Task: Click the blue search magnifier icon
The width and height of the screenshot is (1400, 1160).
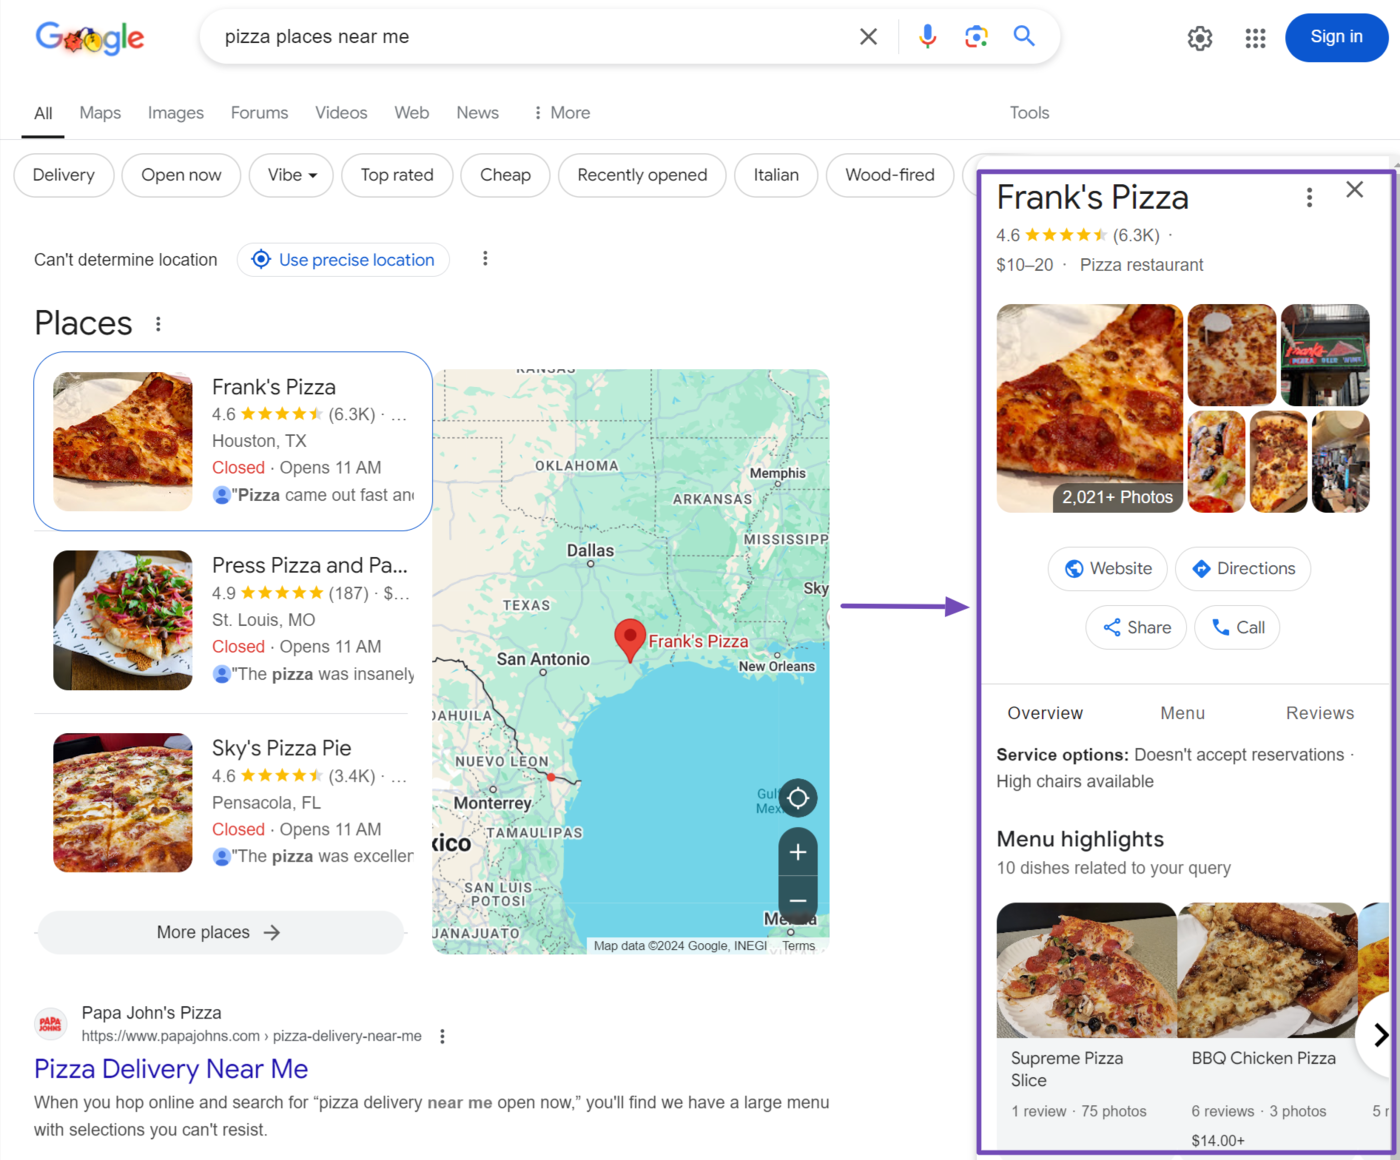Action: (1024, 36)
